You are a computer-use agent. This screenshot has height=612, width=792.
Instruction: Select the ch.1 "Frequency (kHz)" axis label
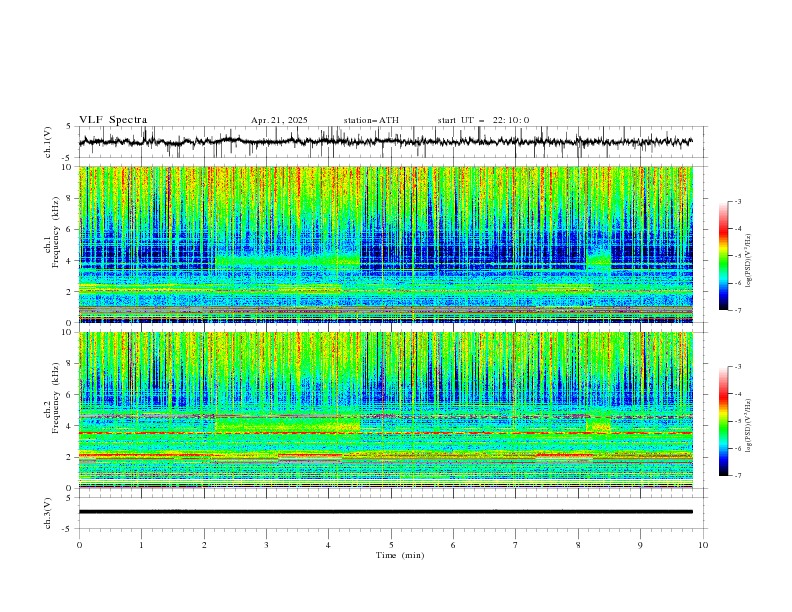point(56,231)
